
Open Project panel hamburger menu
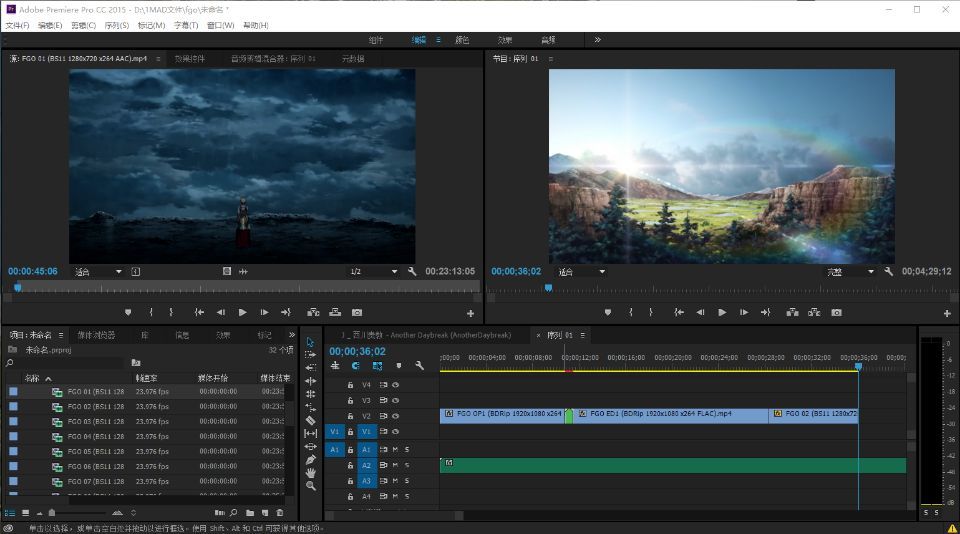point(61,335)
